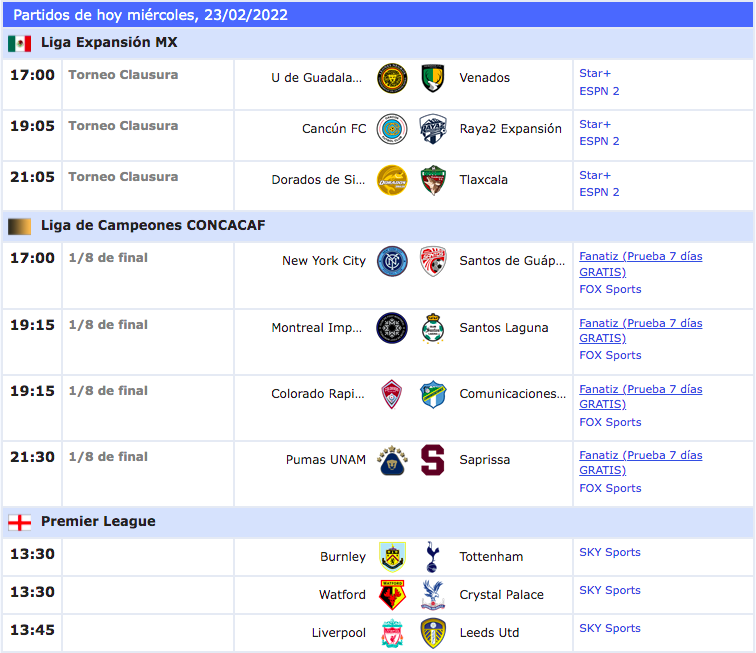Click the Colorado Rapids shield logo

point(392,394)
